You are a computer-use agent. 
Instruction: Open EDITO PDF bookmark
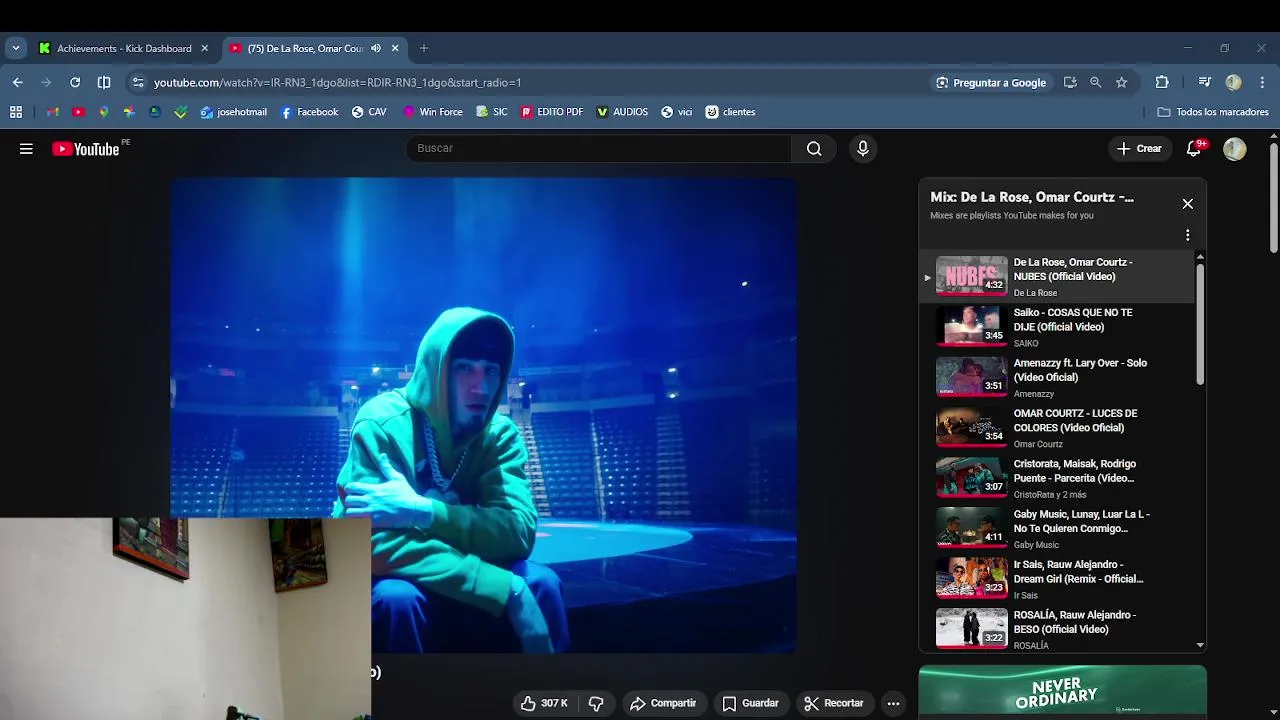coord(552,112)
